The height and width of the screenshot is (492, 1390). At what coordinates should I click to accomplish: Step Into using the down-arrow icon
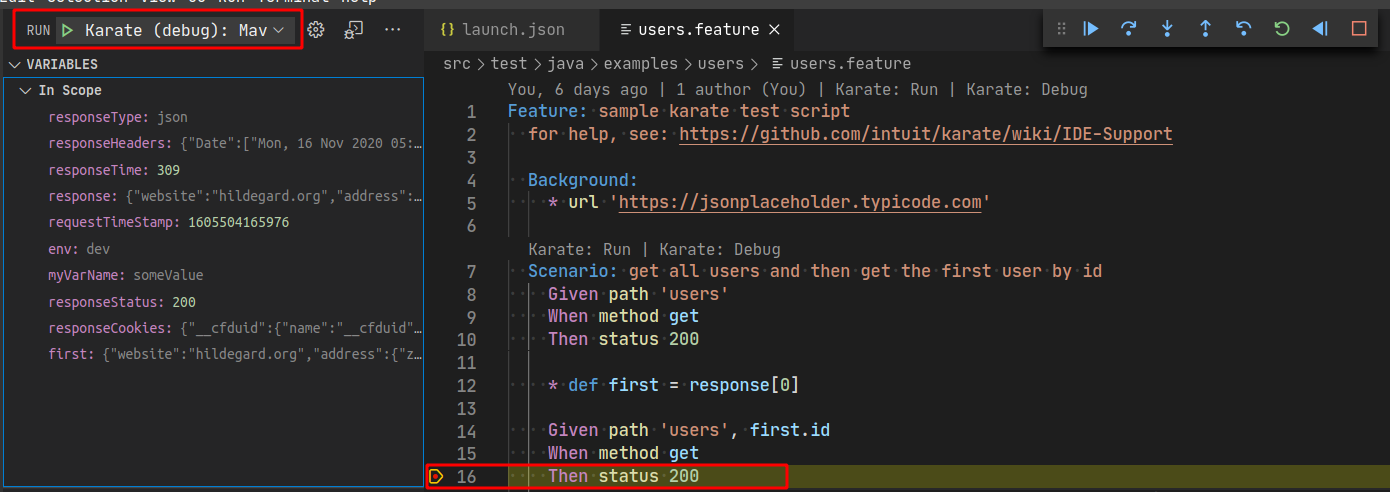[x=1167, y=29]
